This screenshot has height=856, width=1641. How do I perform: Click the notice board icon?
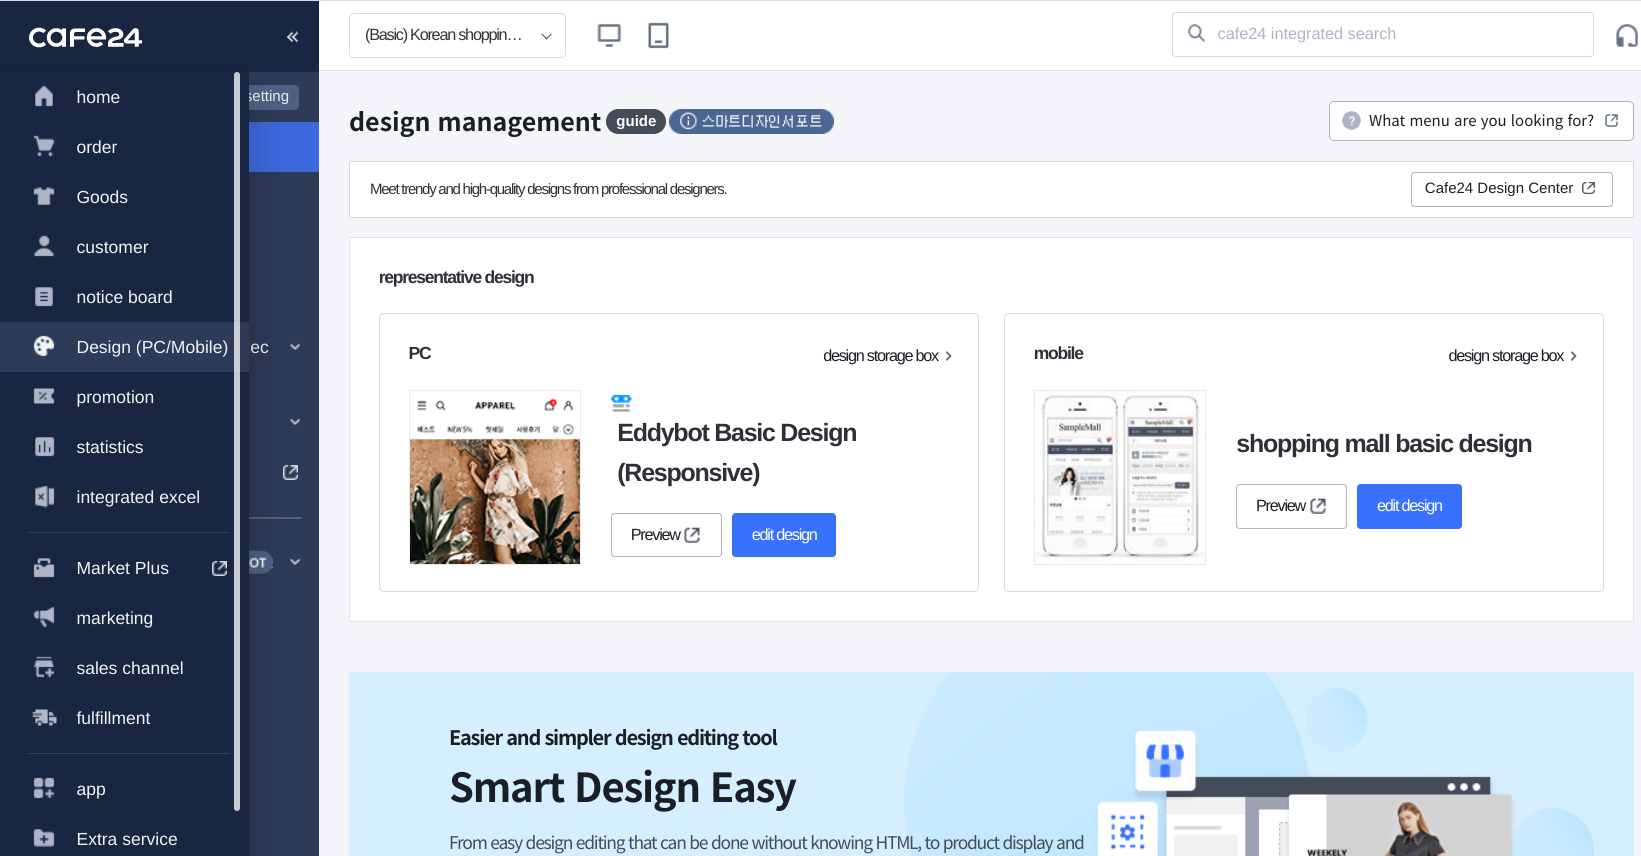point(44,296)
